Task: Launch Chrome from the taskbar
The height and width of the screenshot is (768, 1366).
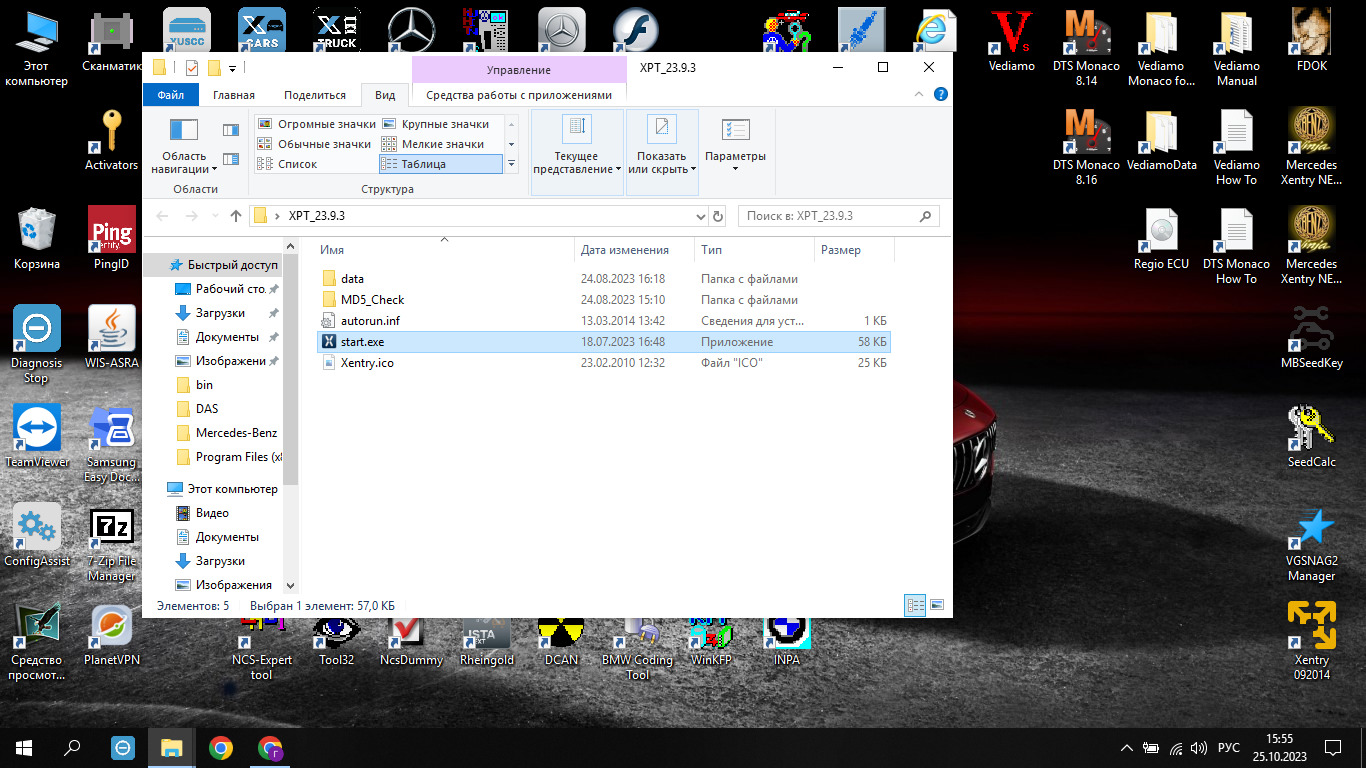Action: pyautogui.click(x=221, y=747)
